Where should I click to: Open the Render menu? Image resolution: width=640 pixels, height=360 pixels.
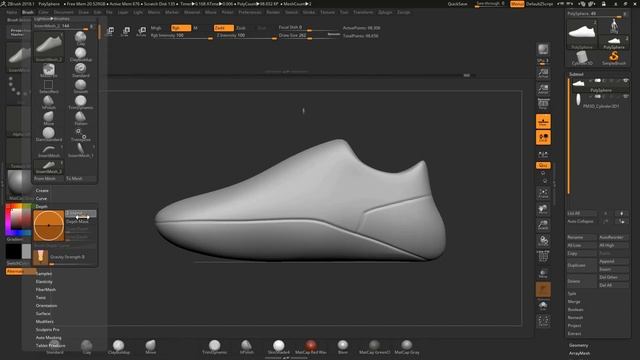pos(273,12)
